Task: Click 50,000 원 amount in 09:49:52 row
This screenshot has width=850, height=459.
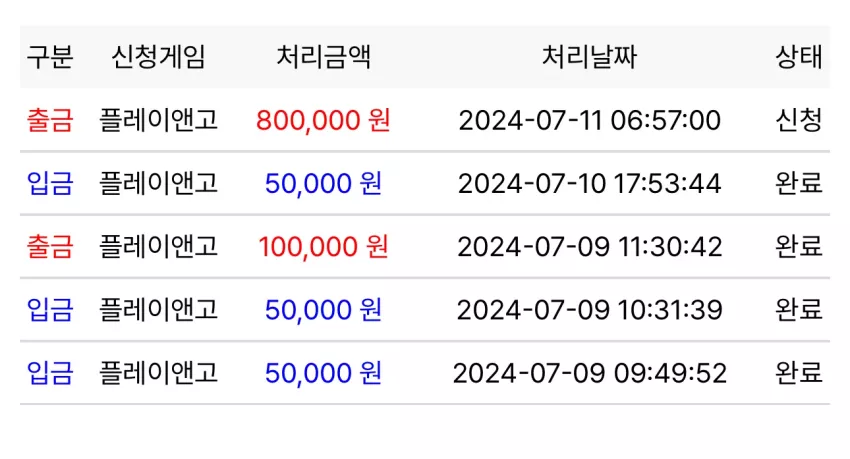Action: (323, 373)
